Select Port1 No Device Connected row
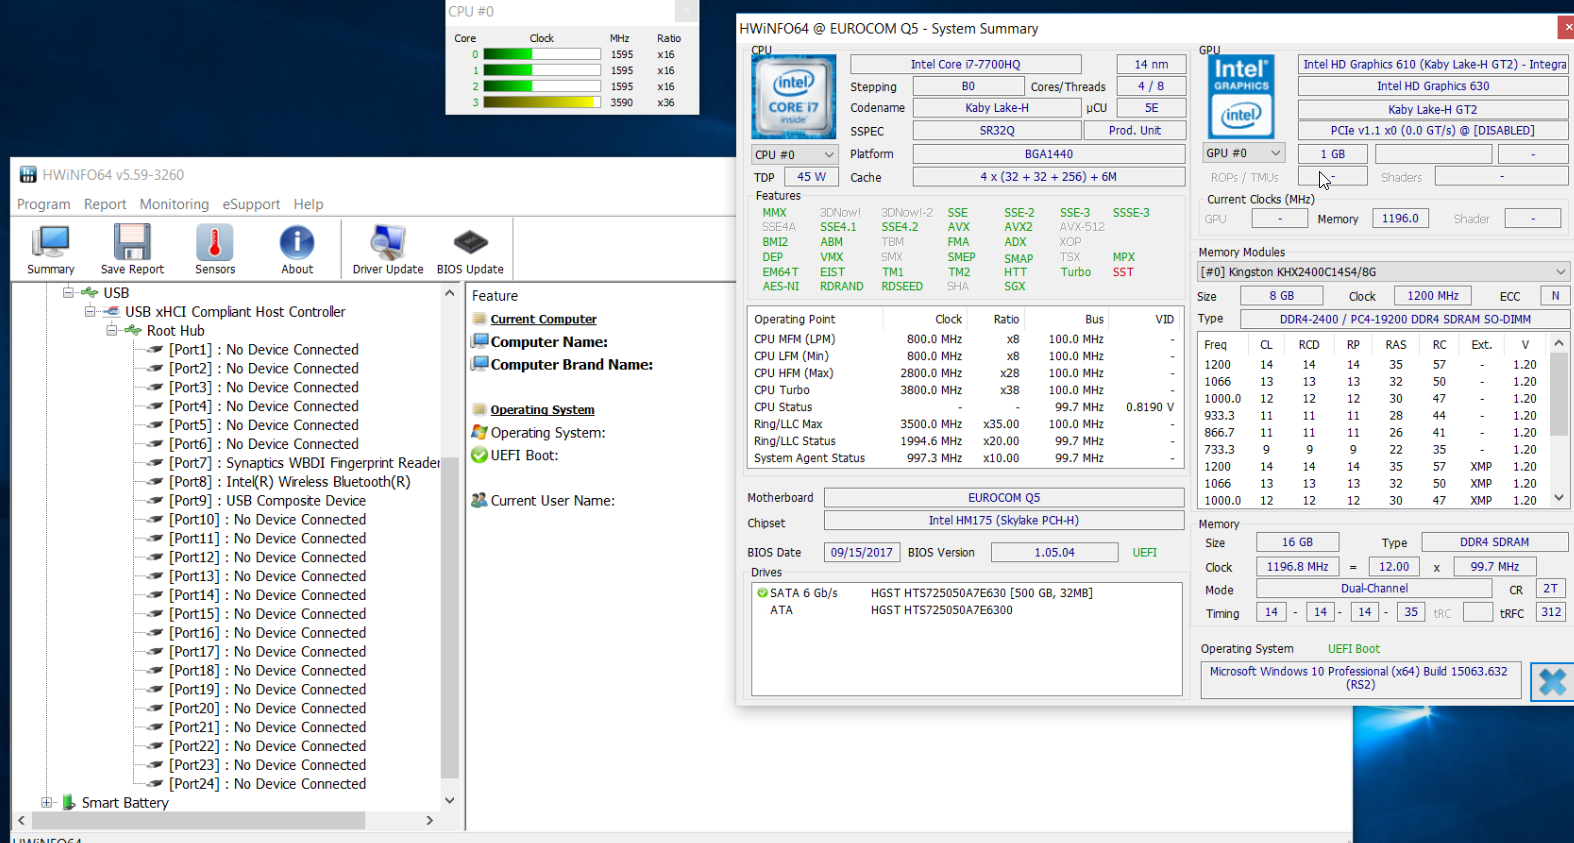The height and width of the screenshot is (843, 1574). pos(263,350)
